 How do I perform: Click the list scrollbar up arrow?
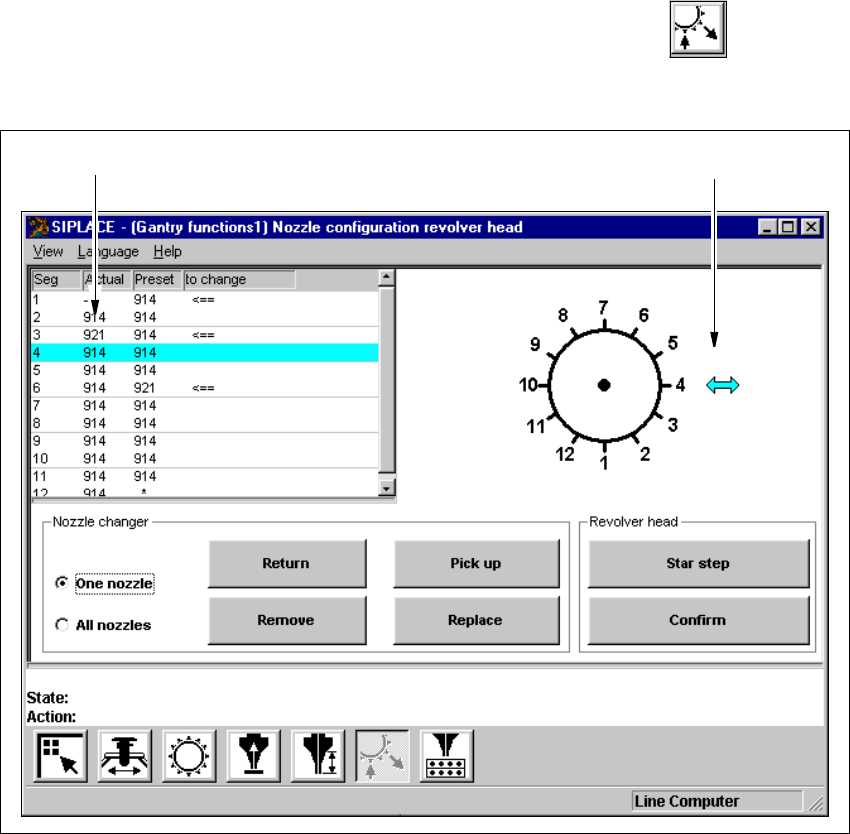[x=387, y=278]
